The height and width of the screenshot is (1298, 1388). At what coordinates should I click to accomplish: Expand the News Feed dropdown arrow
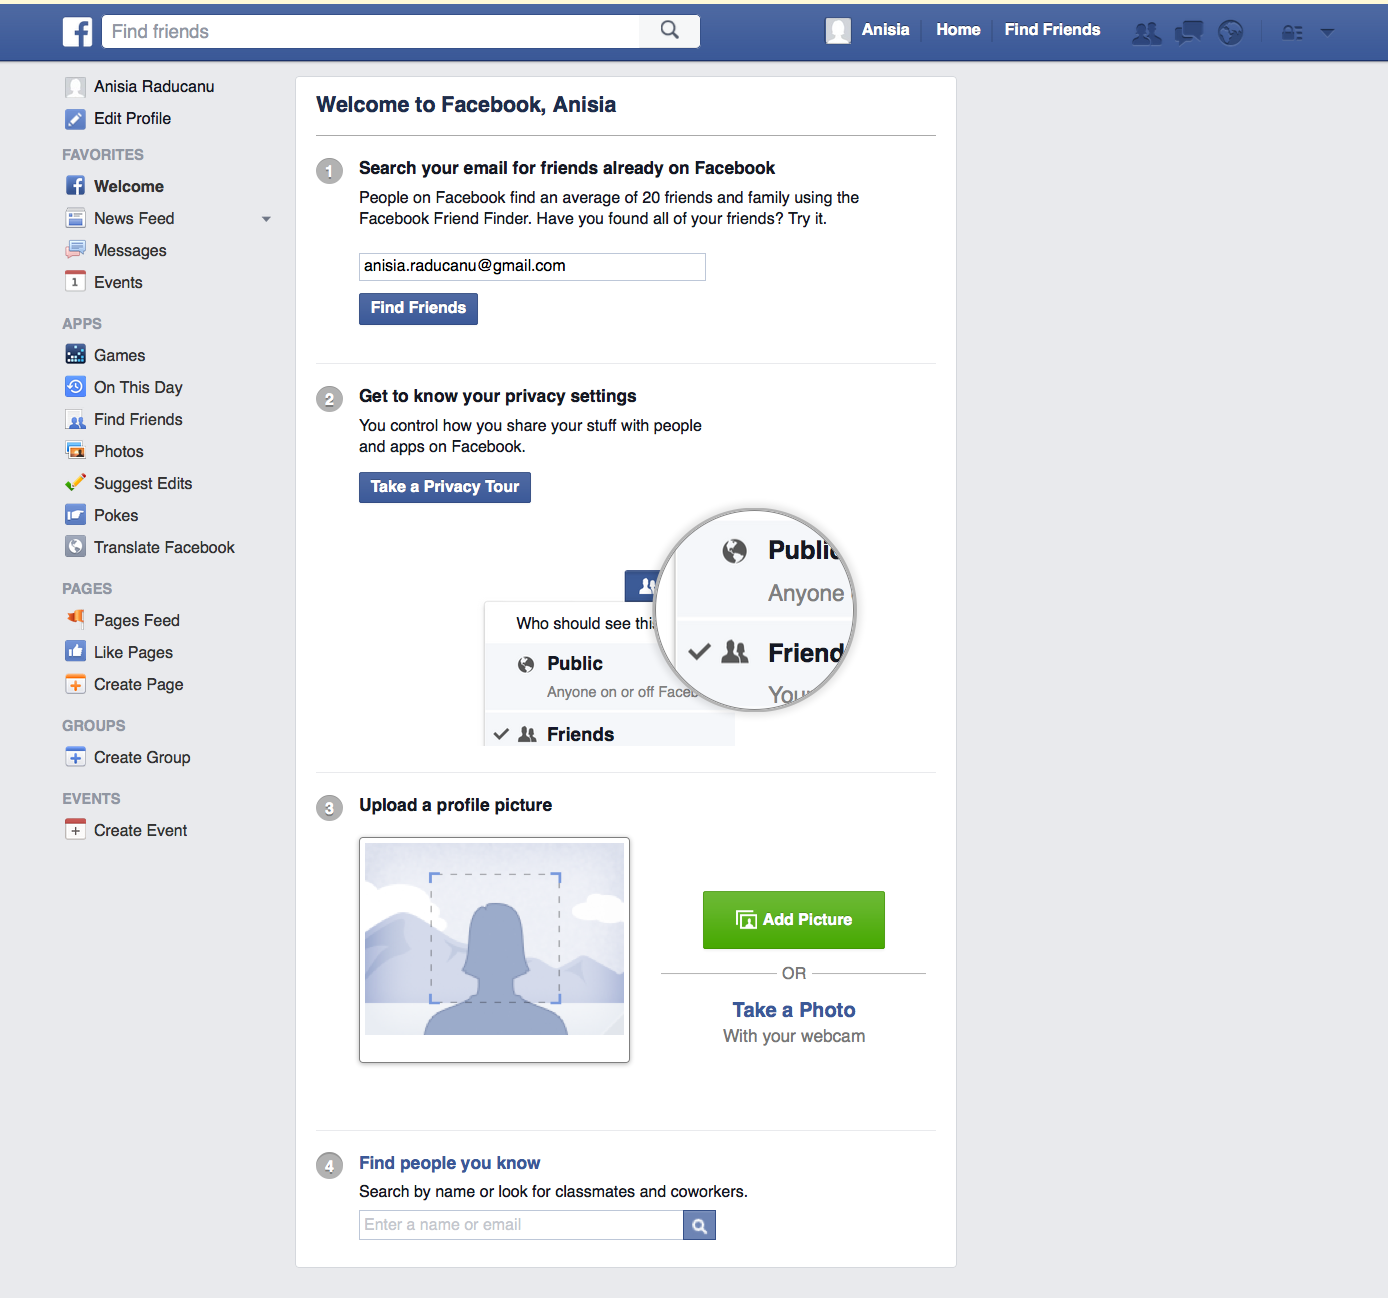coord(266,219)
